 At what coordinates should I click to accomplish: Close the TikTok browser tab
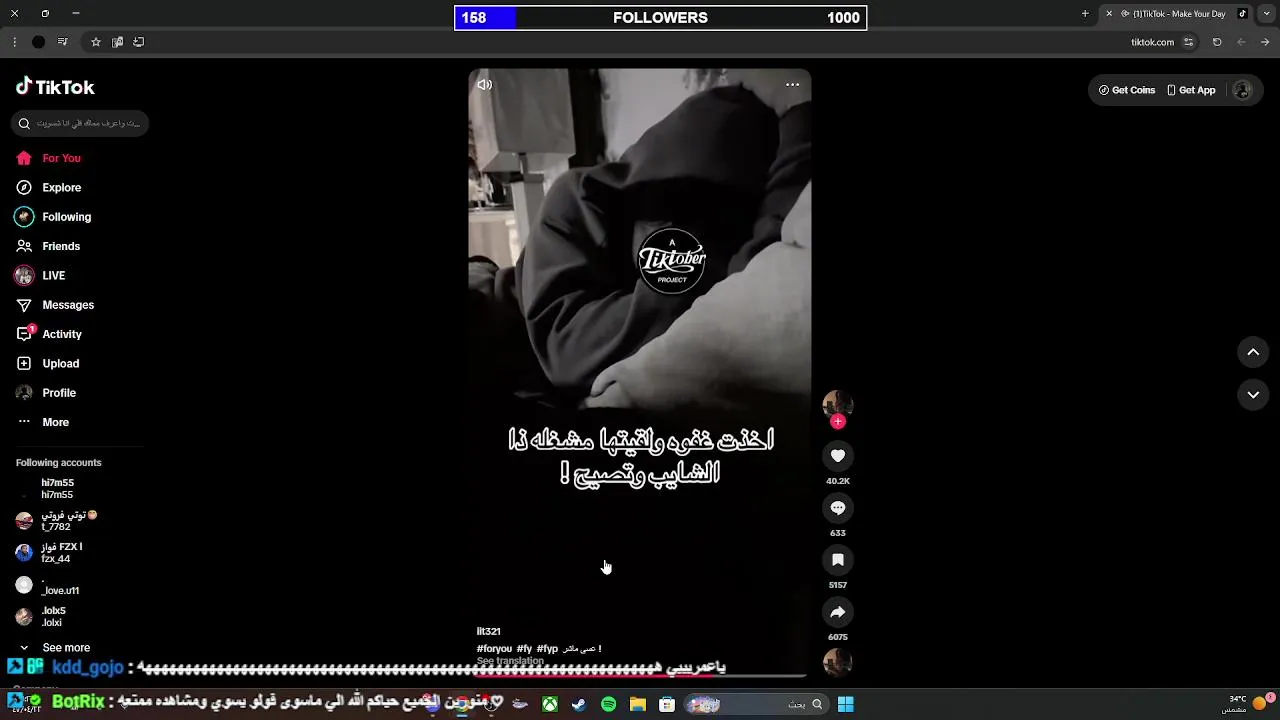point(1108,14)
